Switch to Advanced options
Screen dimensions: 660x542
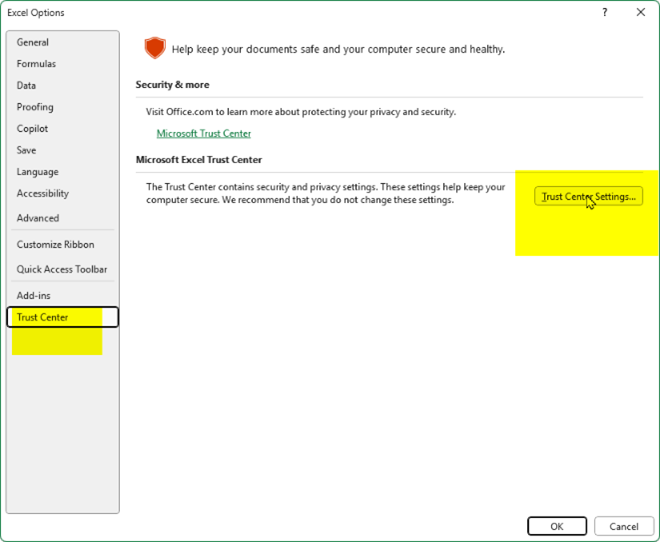click(x=38, y=218)
